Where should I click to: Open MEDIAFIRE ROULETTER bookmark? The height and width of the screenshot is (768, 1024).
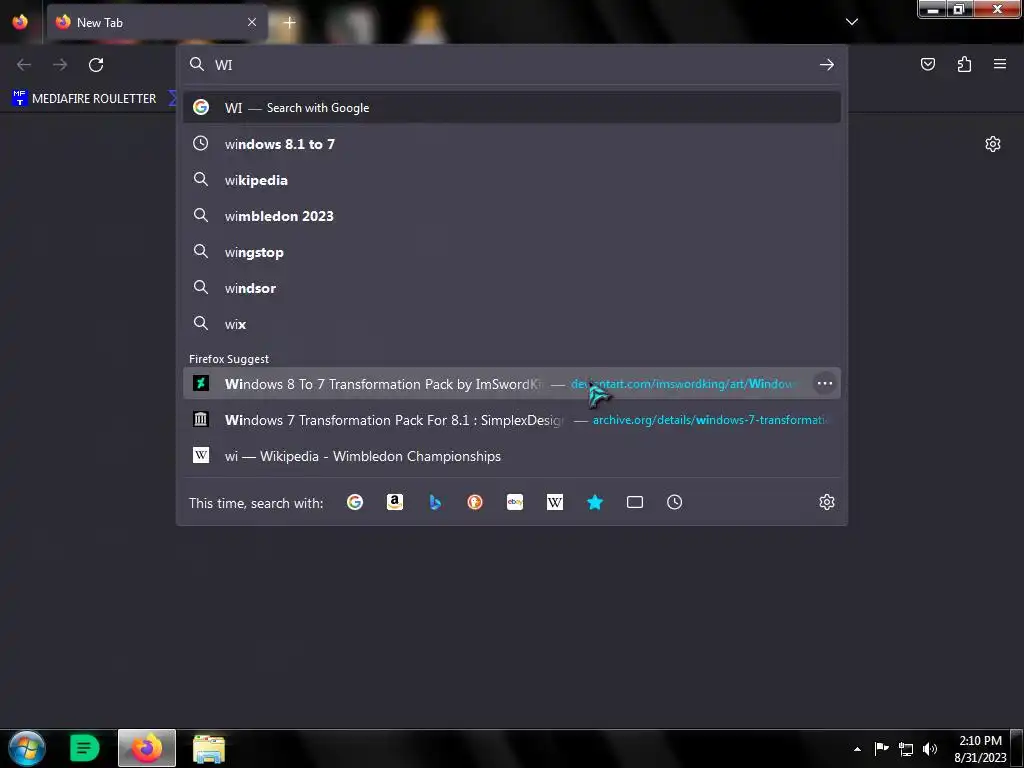(x=85, y=99)
